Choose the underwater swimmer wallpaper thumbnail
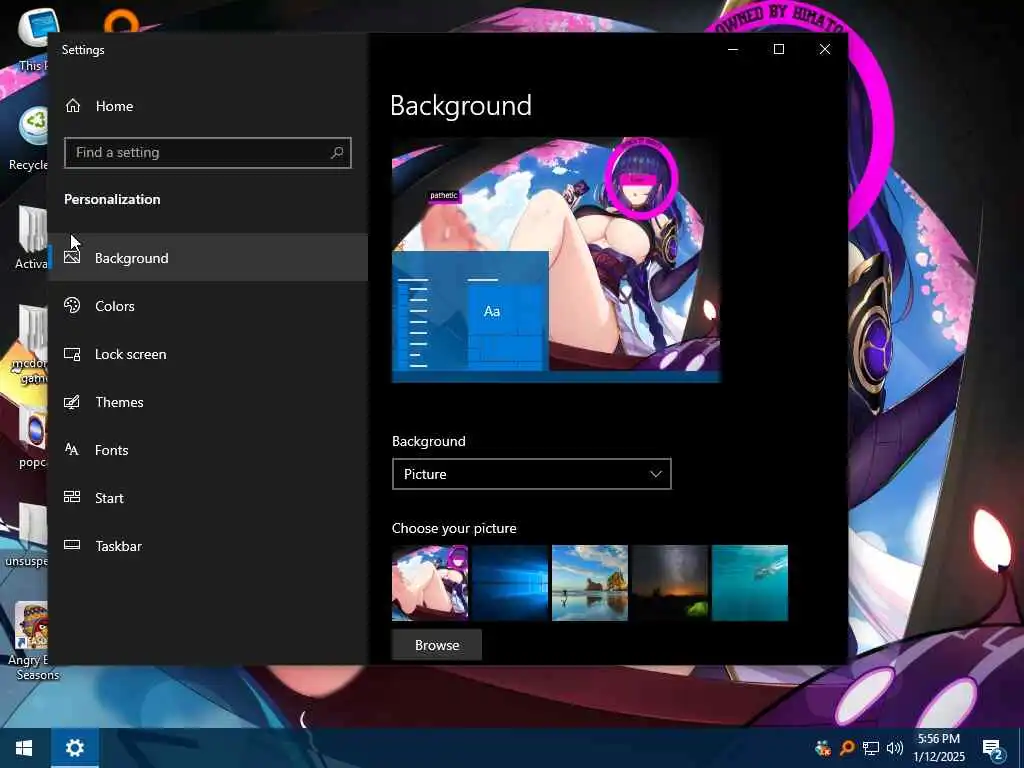The image size is (1024, 768). click(750, 583)
